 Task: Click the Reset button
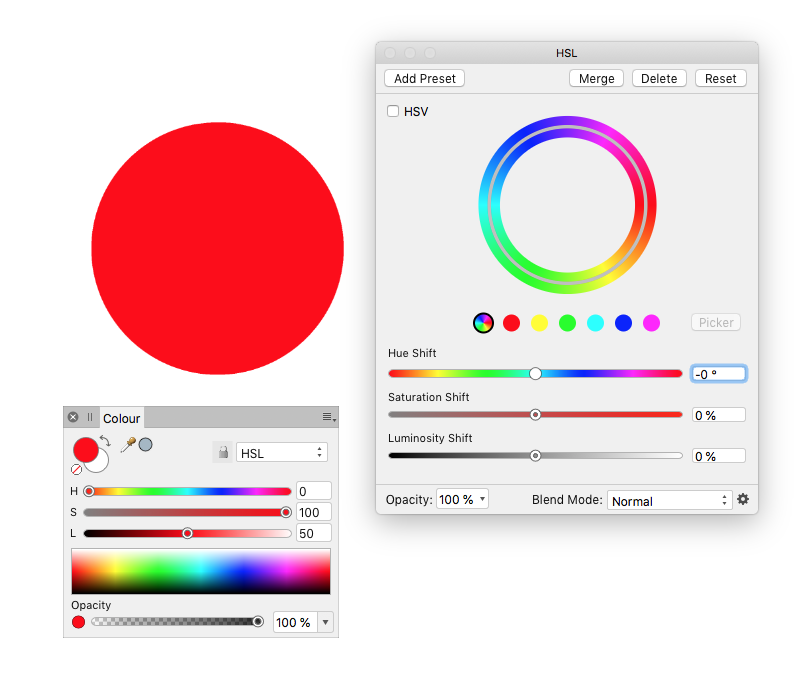[721, 78]
